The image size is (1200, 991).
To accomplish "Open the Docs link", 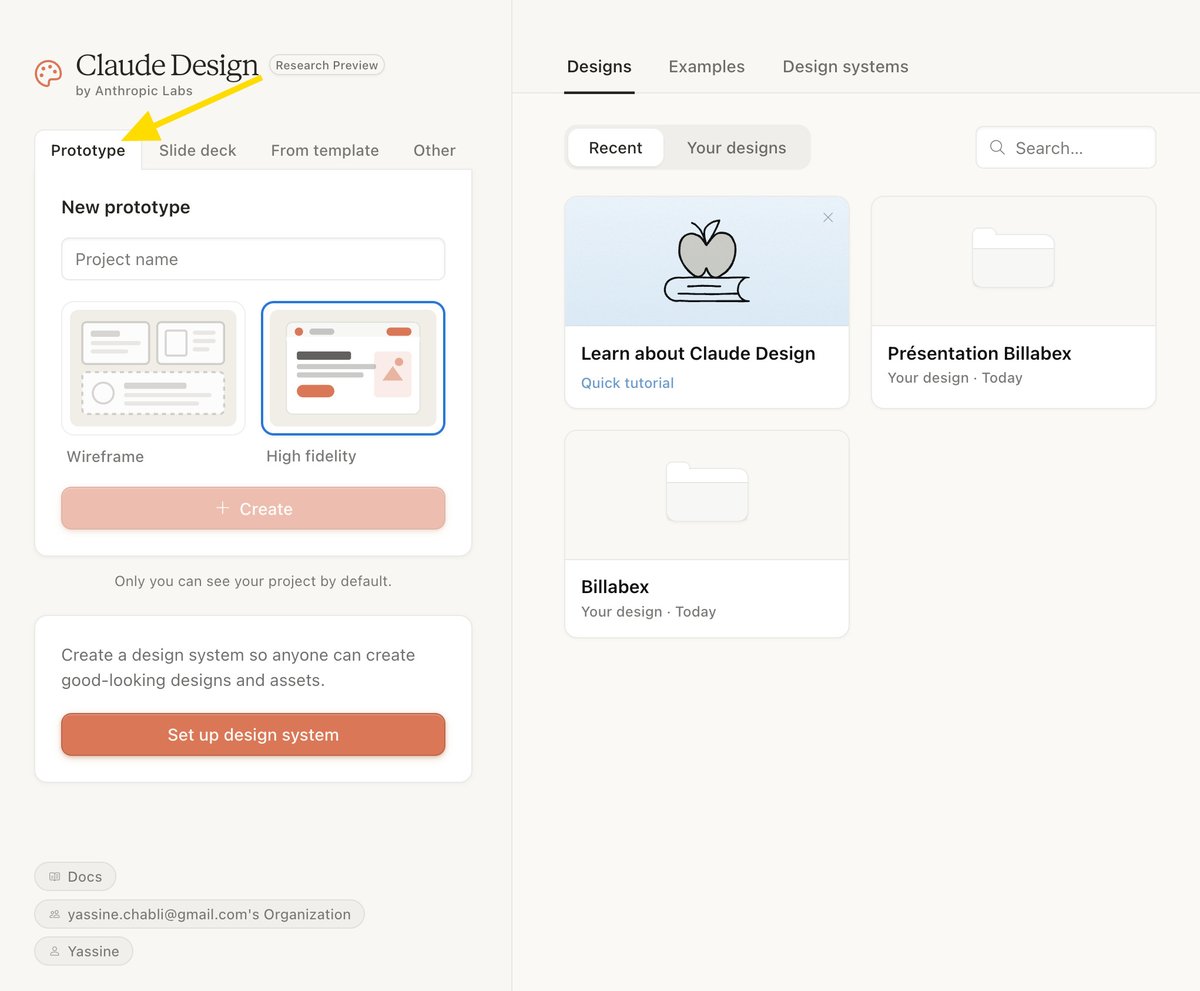I will click(x=75, y=877).
